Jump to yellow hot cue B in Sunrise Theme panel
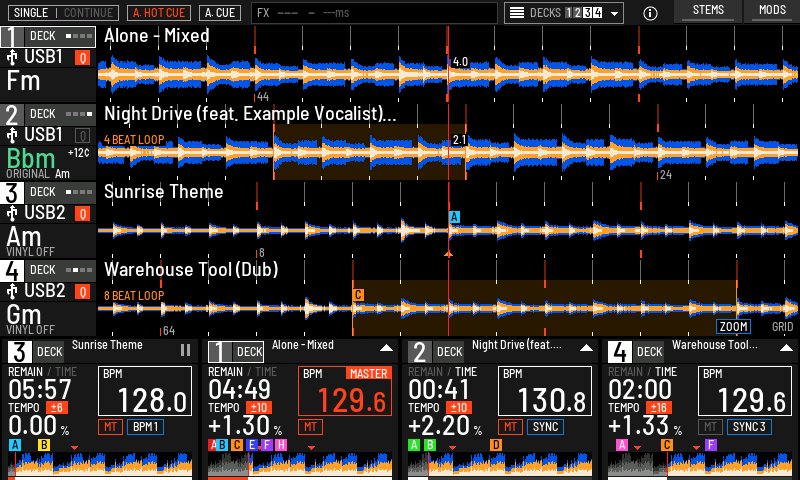The image size is (800, 480). [x=44, y=445]
